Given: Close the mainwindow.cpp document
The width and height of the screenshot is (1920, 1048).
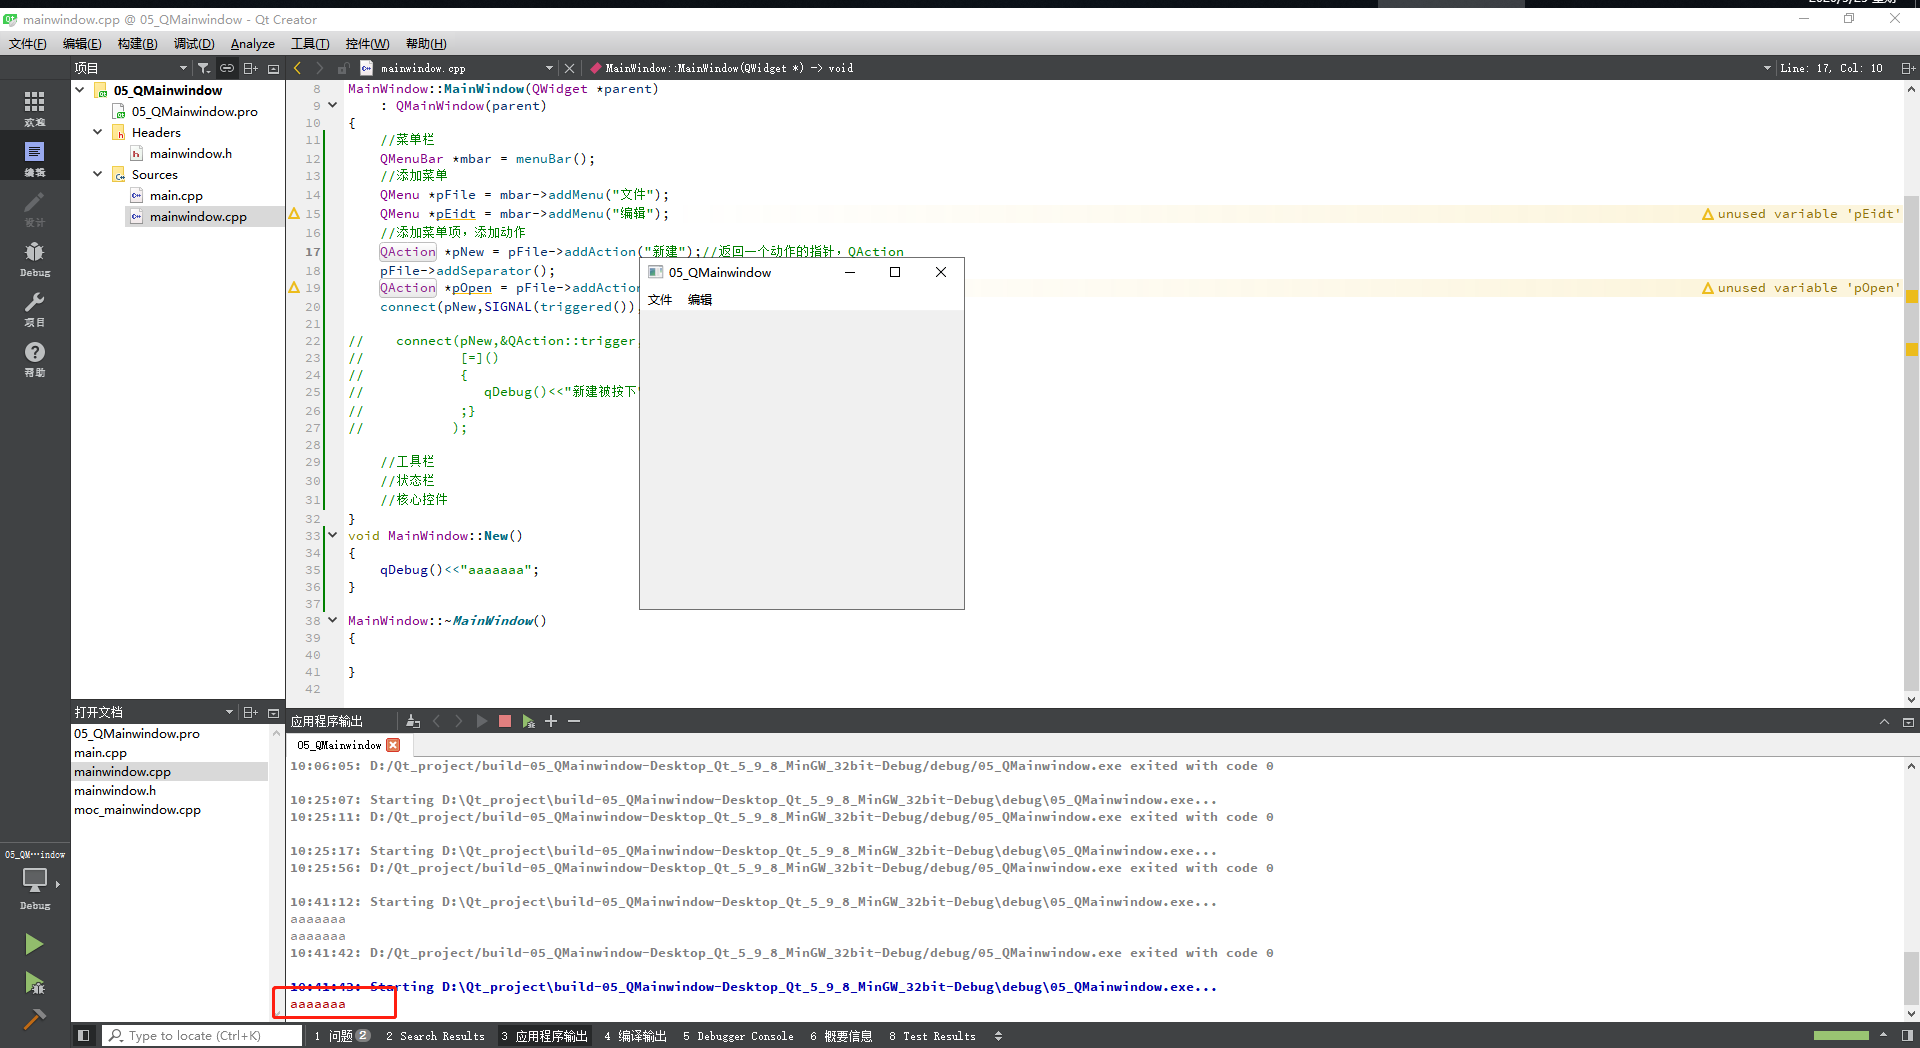Looking at the screenshot, I should point(569,68).
